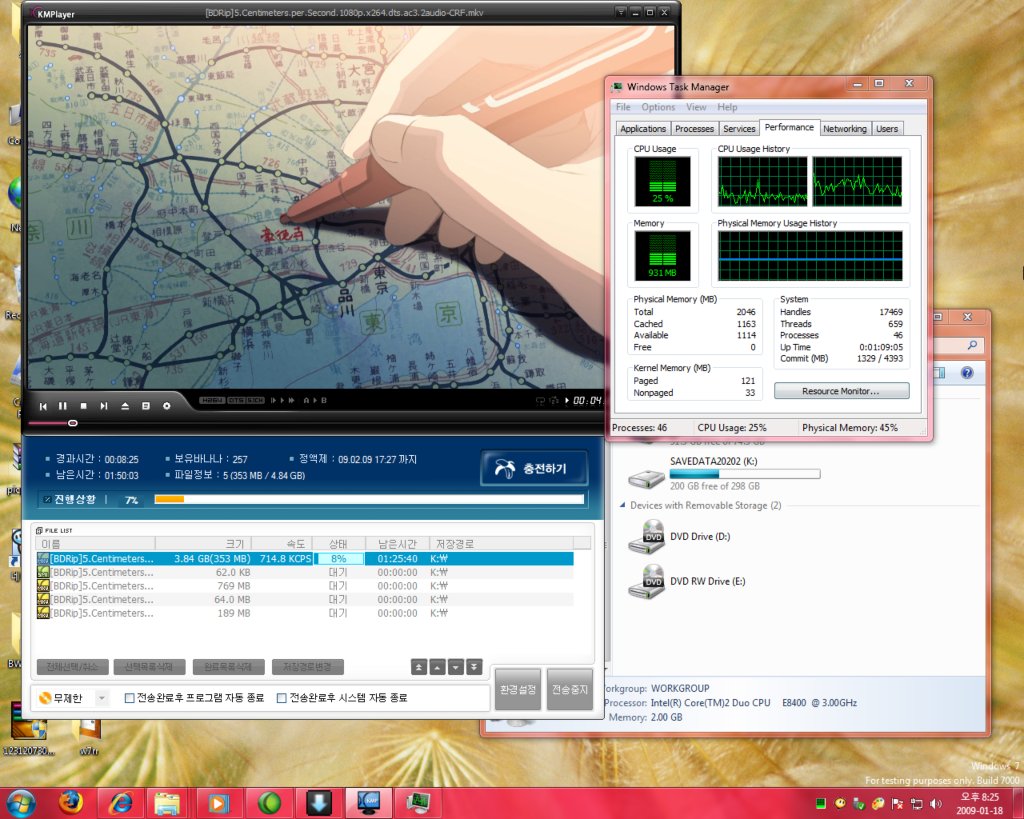Click the KMPlayer logo in the title bar
Viewport: 1024px width, 819px height.
51,14
